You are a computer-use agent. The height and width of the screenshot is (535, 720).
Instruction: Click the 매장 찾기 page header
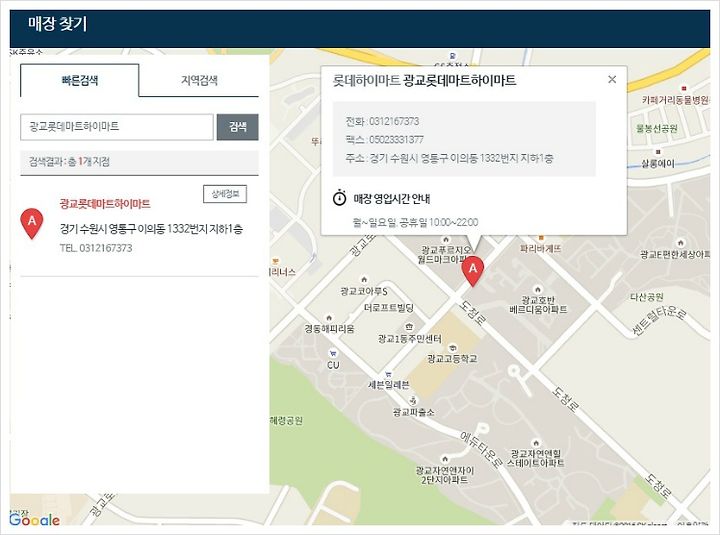[x=57, y=24]
